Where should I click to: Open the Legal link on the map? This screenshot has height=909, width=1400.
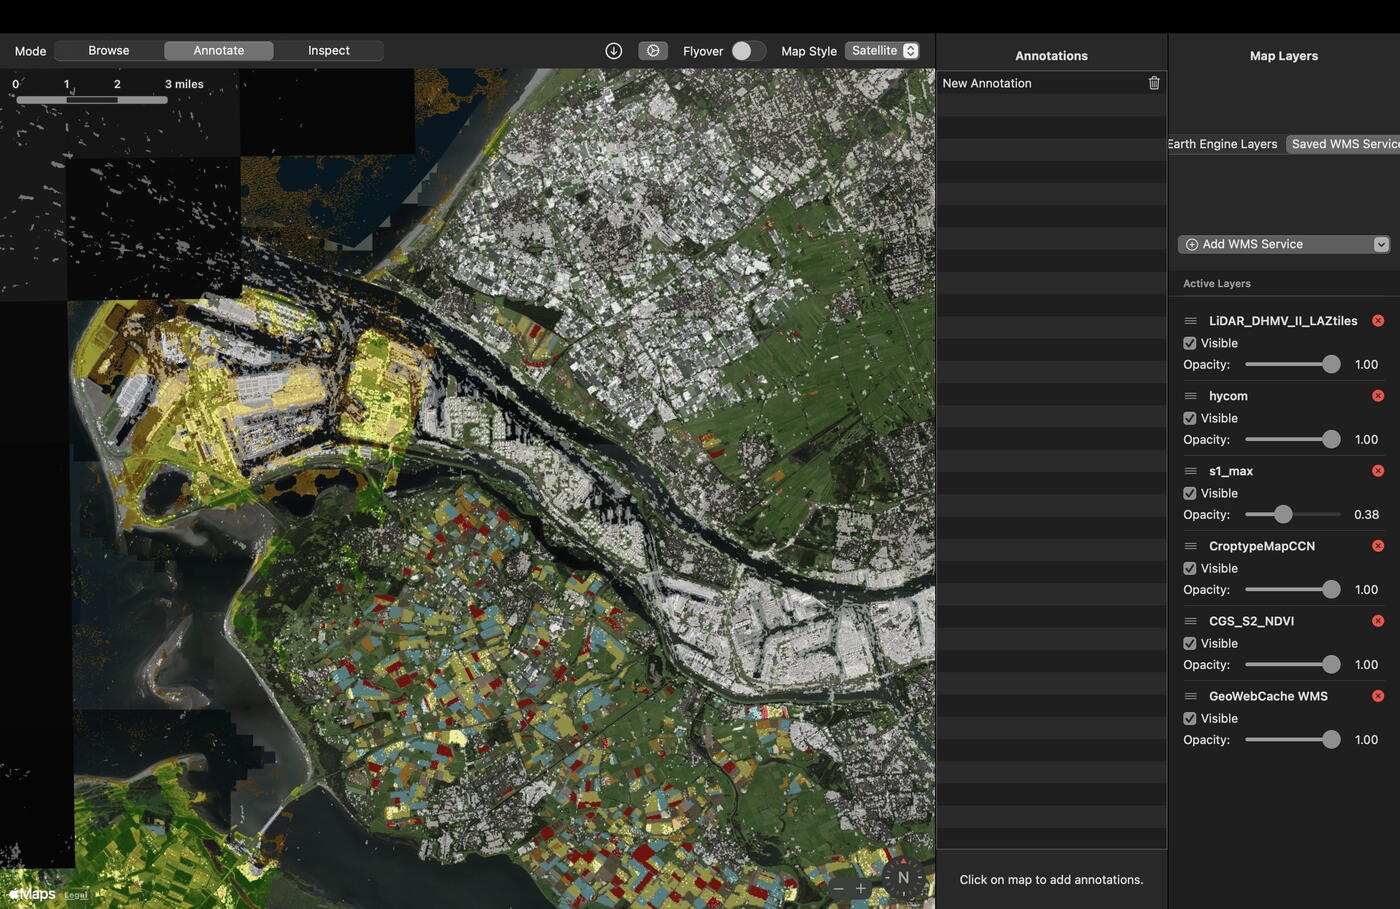pos(76,895)
